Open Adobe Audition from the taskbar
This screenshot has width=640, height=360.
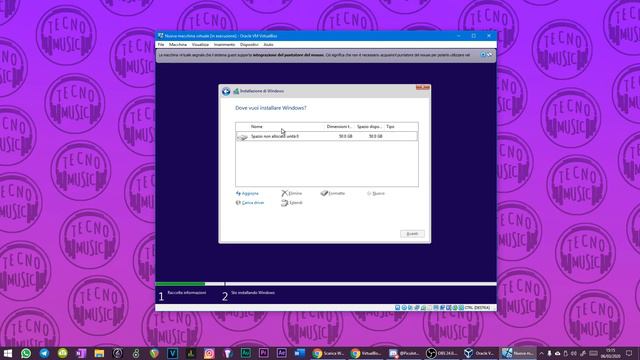pos(246,353)
